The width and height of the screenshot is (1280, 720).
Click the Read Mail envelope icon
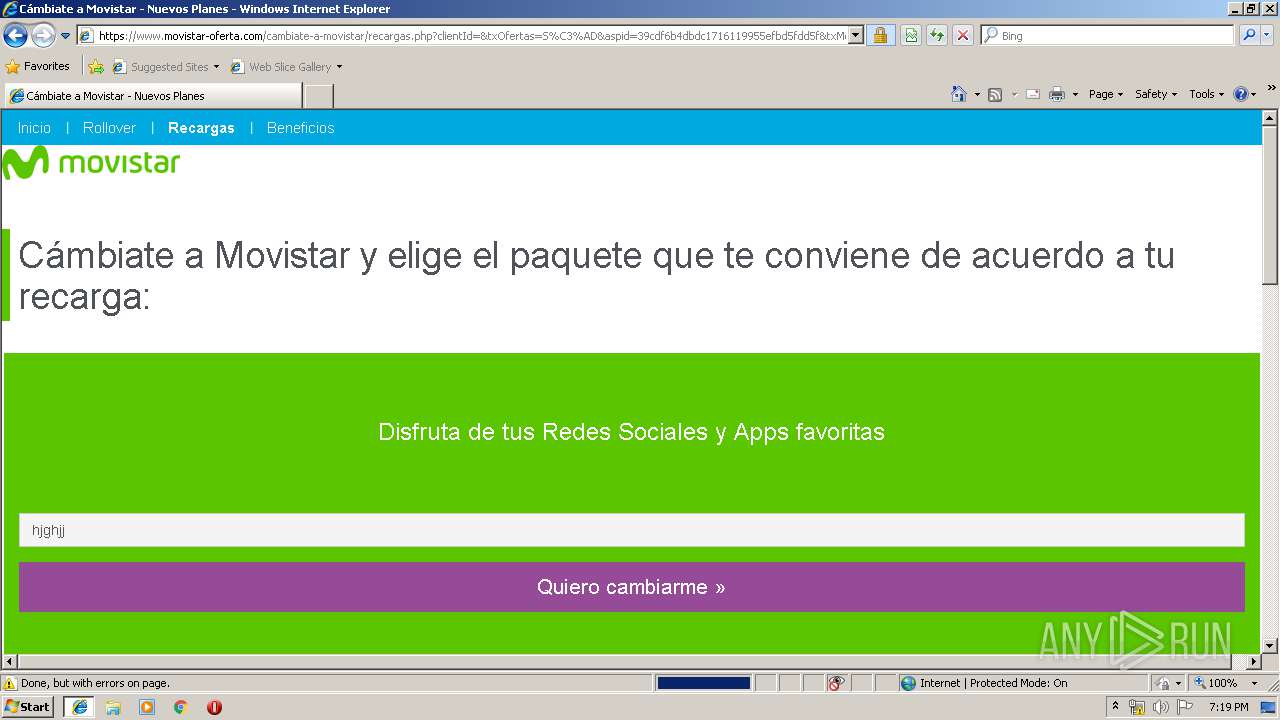(x=1033, y=94)
